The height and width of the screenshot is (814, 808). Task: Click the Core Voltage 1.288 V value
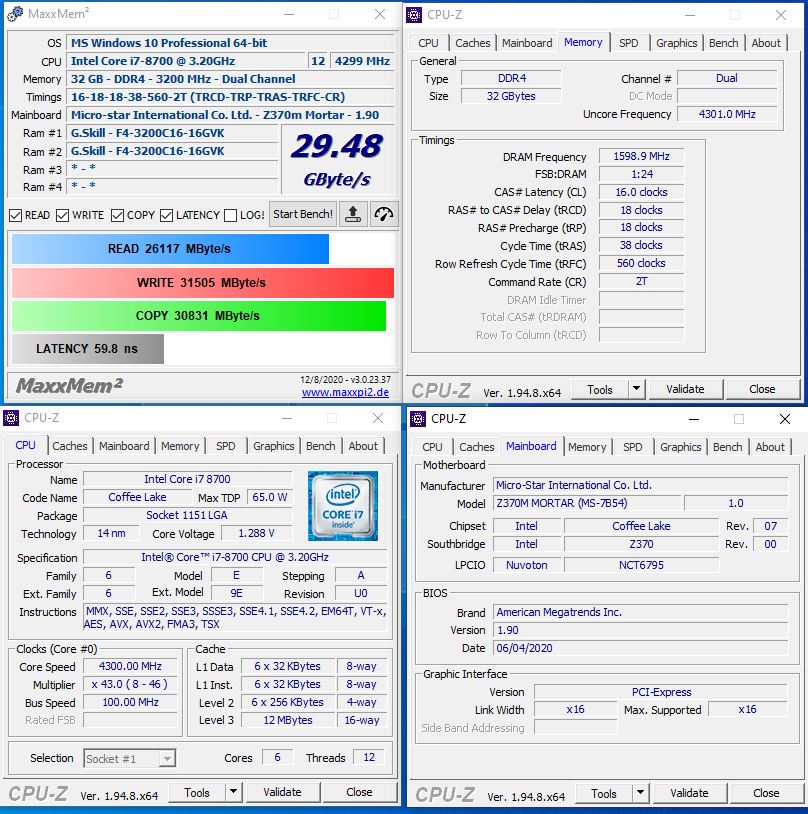coord(257,533)
